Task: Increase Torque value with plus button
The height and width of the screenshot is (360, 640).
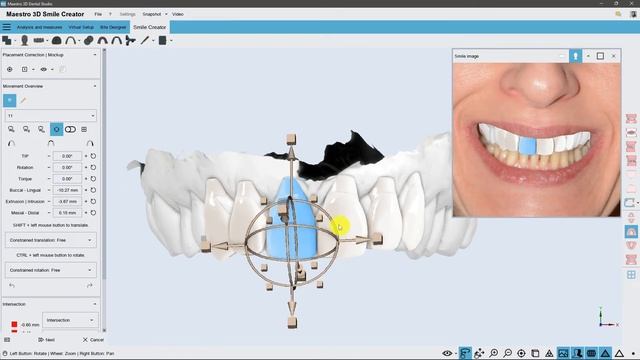Action: point(86,179)
